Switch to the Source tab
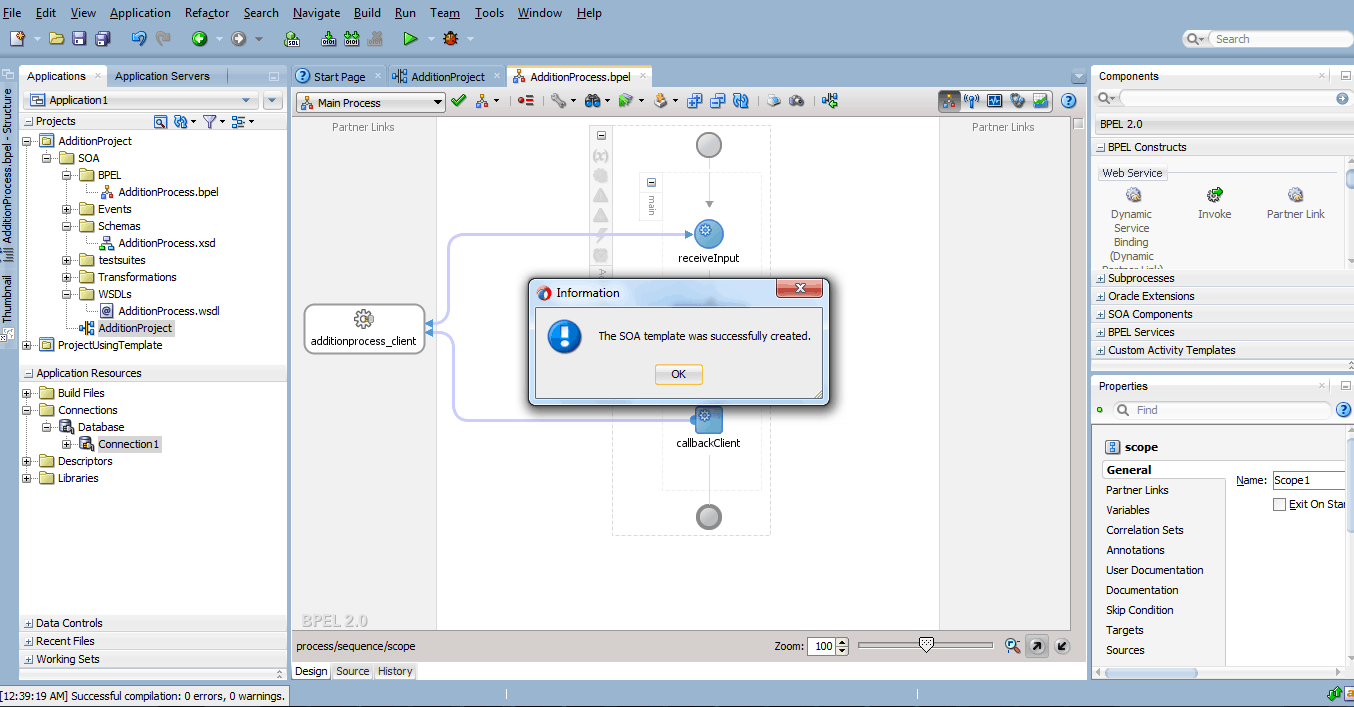 [352, 671]
